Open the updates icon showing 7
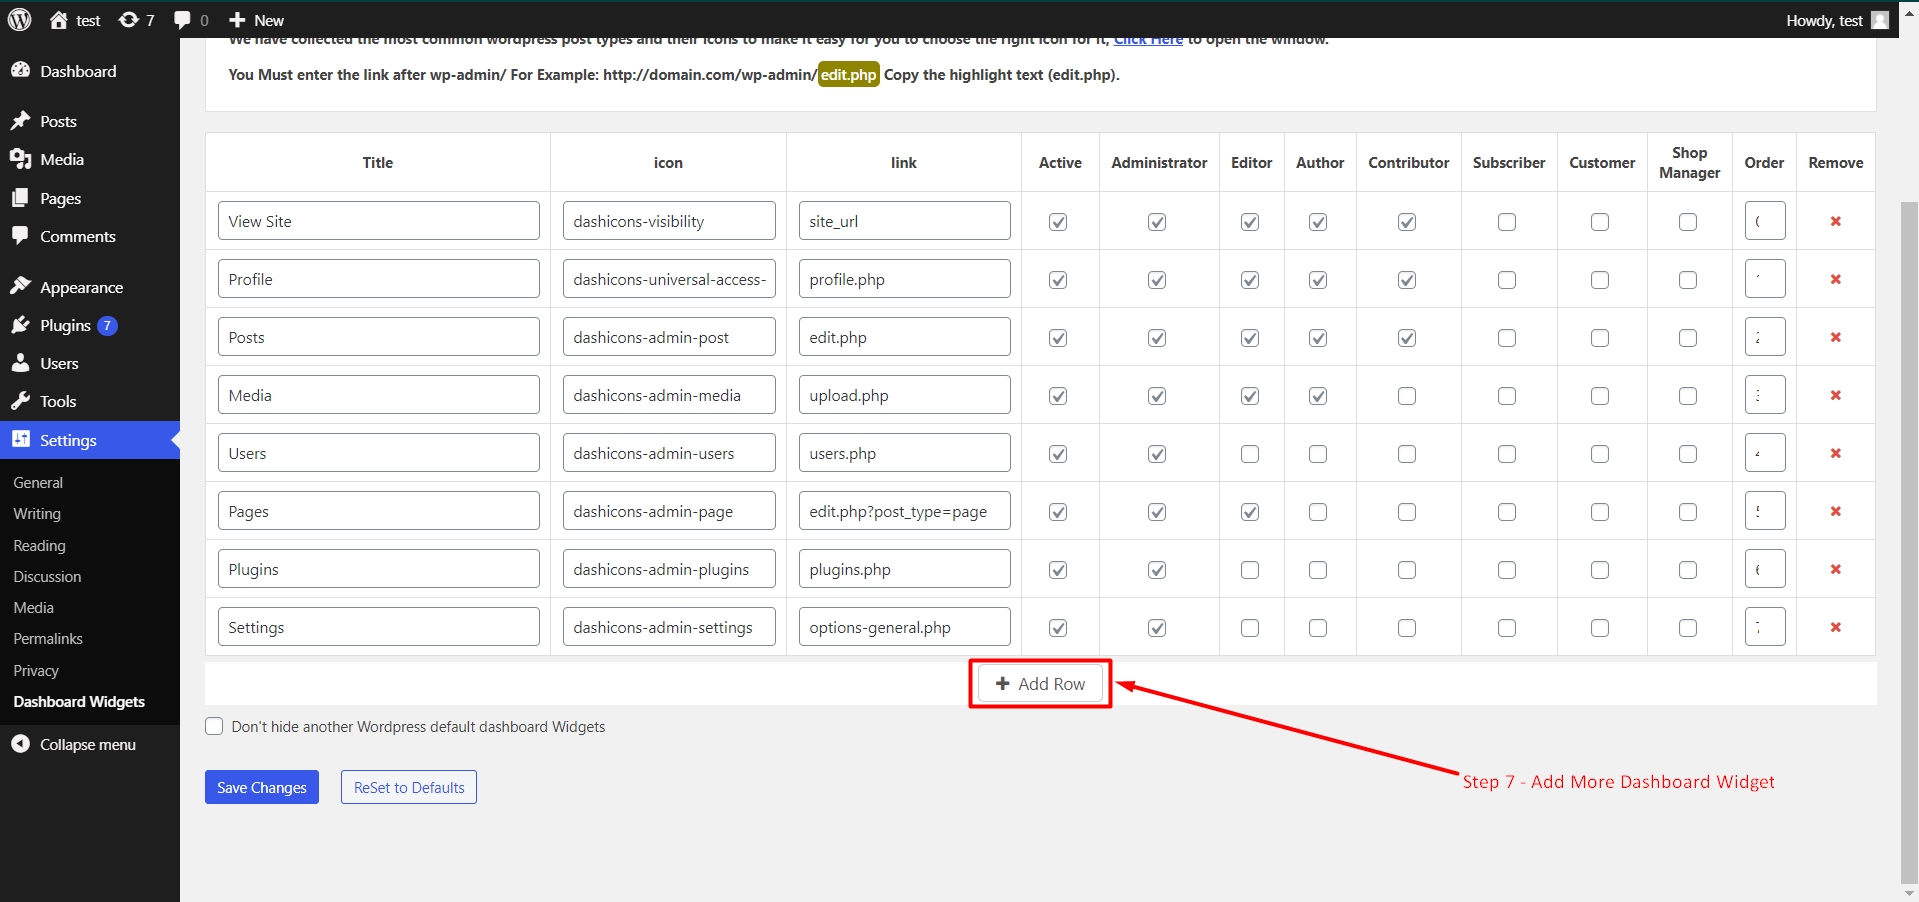 [x=136, y=20]
